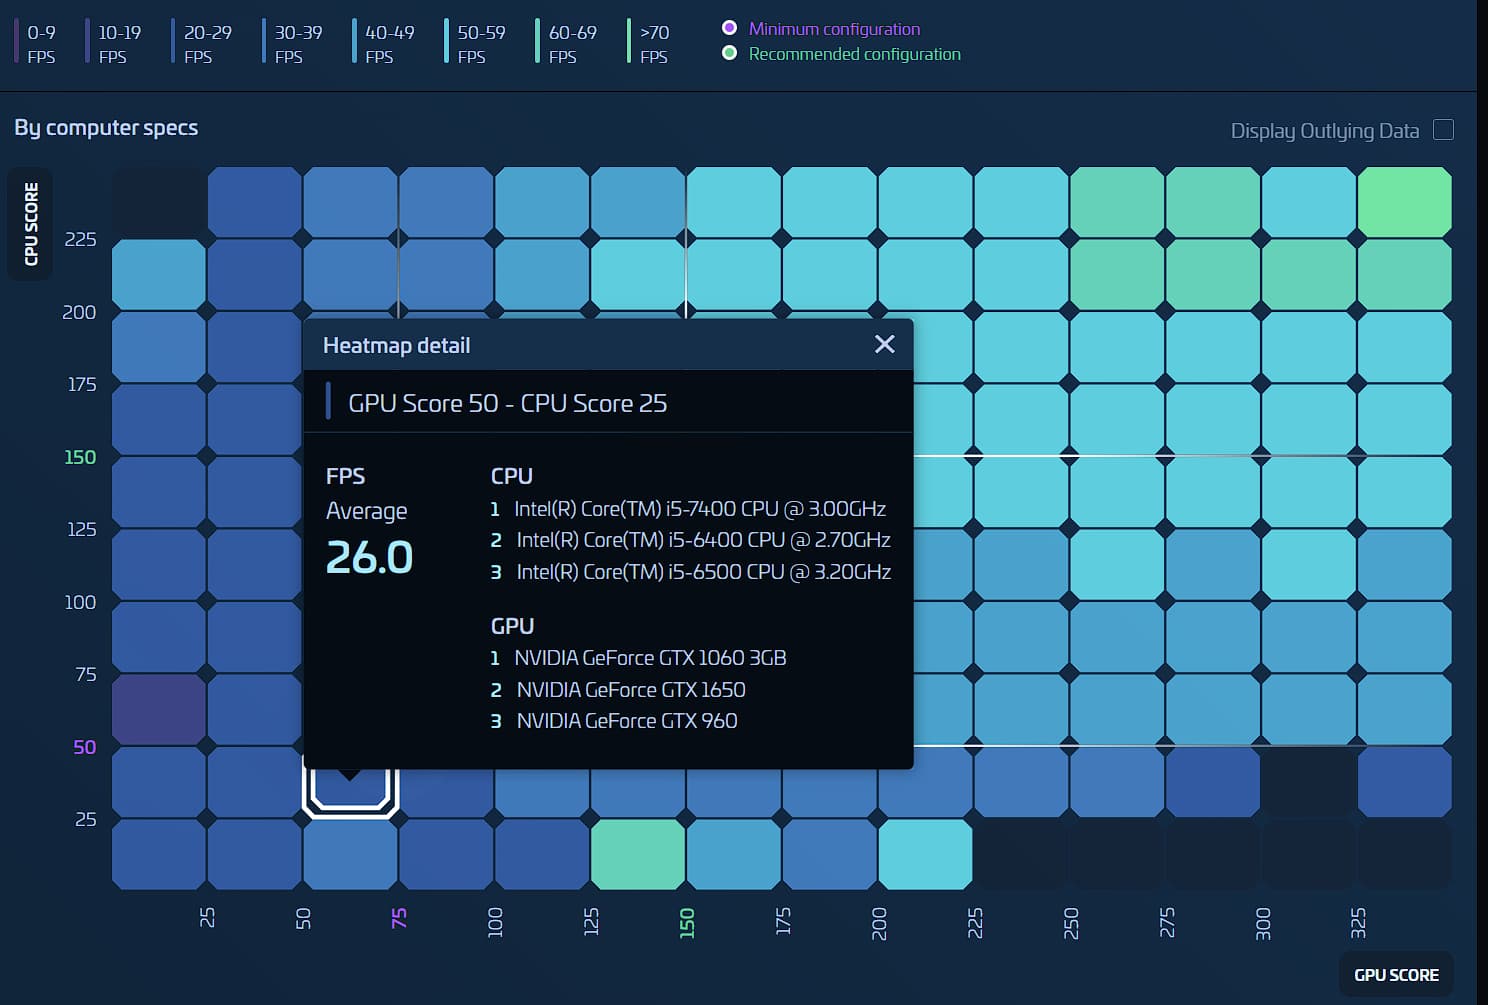Image resolution: width=1488 pixels, height=1005 pixels.
Task: Select the heatmap cell GPU 325, CPU 200
Action: pos(1404,275)
